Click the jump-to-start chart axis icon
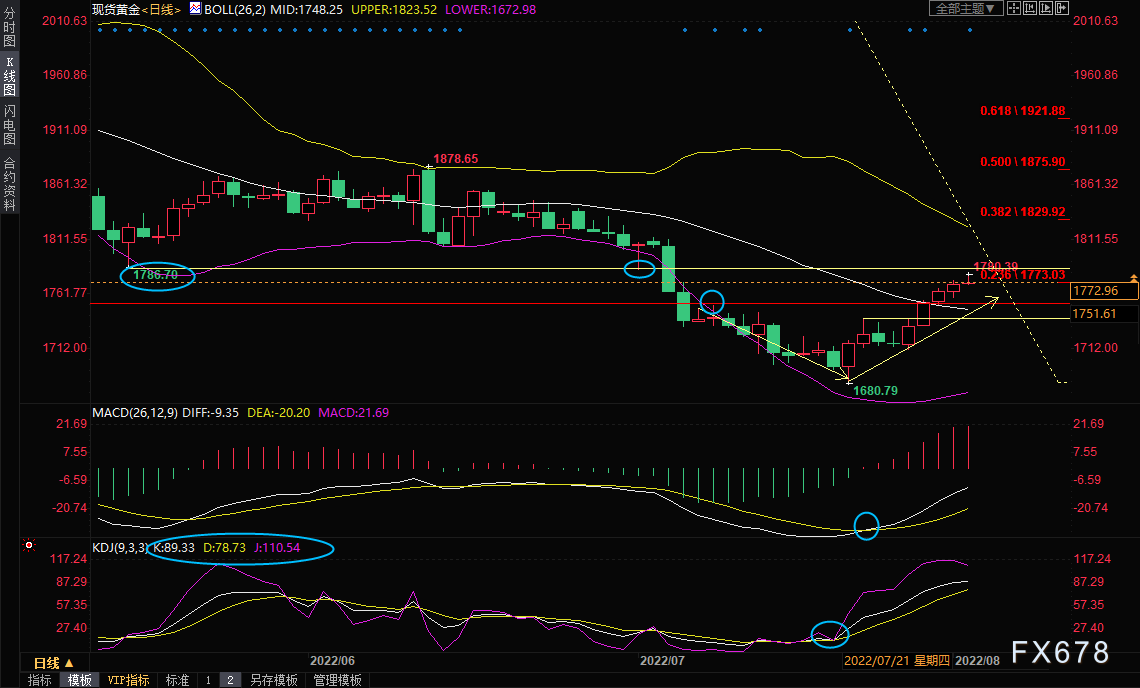Screen dimensions: 1140x688 click(1029, 8)
